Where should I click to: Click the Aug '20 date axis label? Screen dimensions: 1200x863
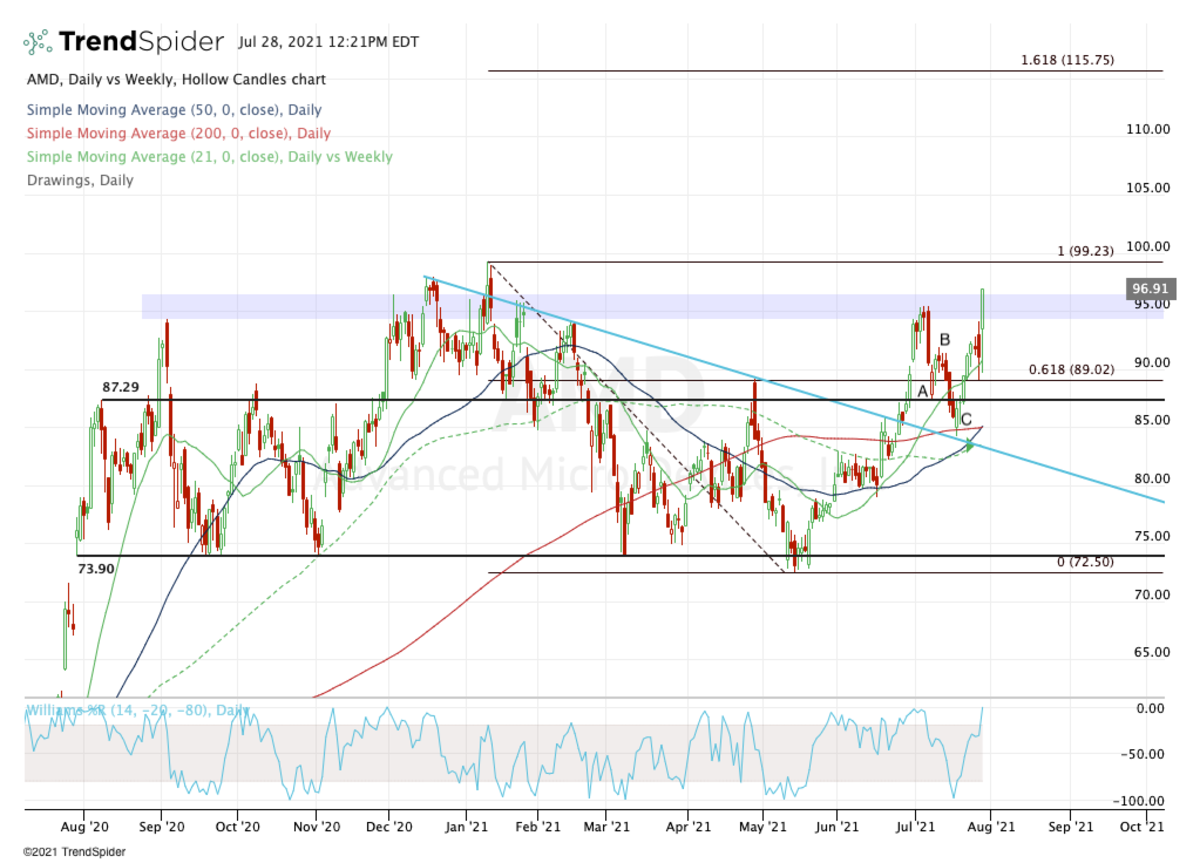[x=83, y=827]
